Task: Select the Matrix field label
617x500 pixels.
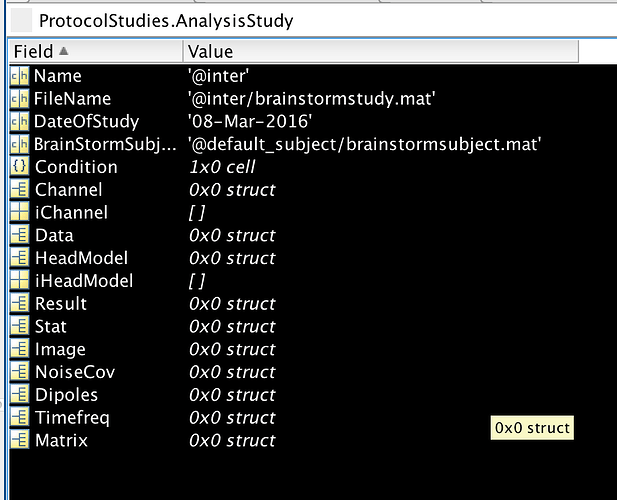Action: click(61, 441)
